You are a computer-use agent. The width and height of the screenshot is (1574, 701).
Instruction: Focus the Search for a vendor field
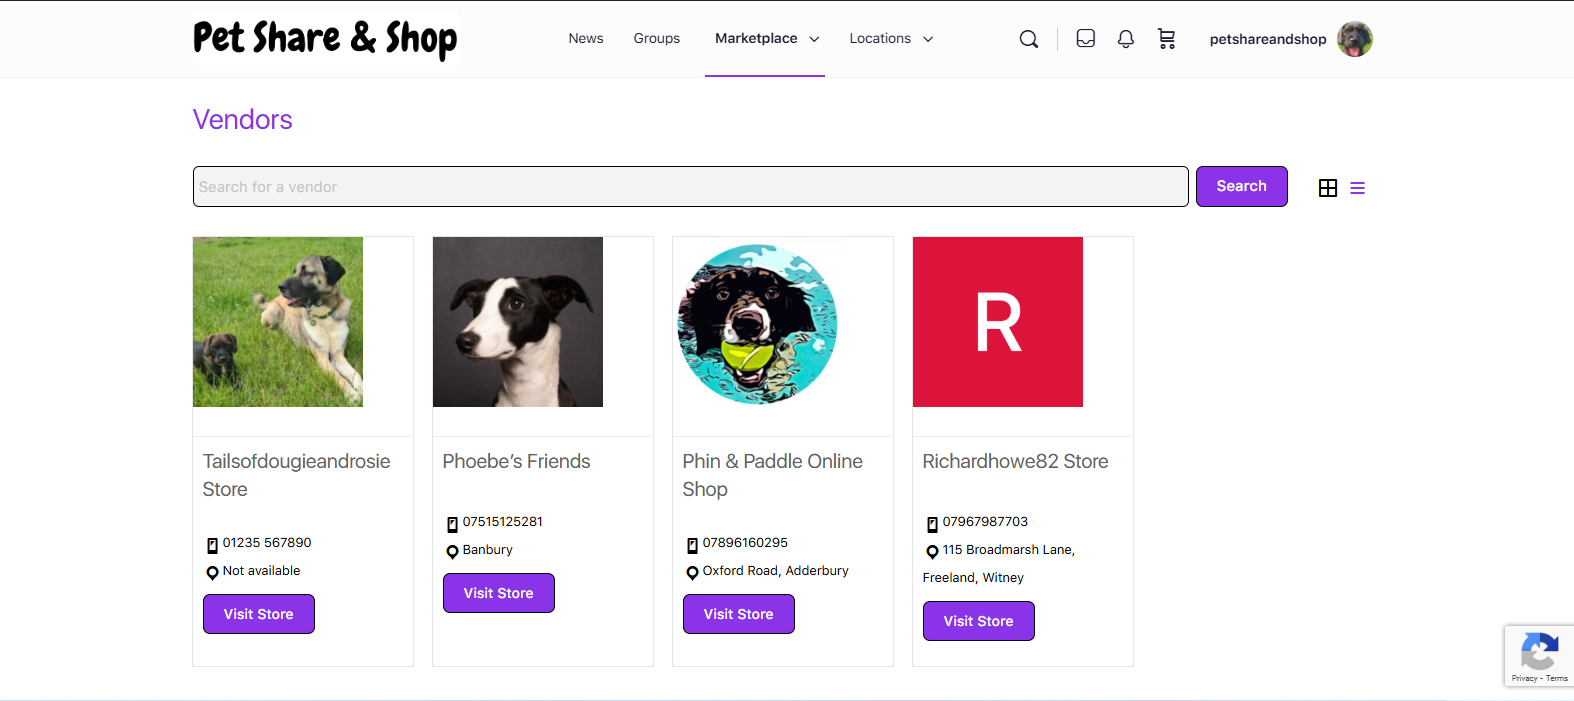690,187
